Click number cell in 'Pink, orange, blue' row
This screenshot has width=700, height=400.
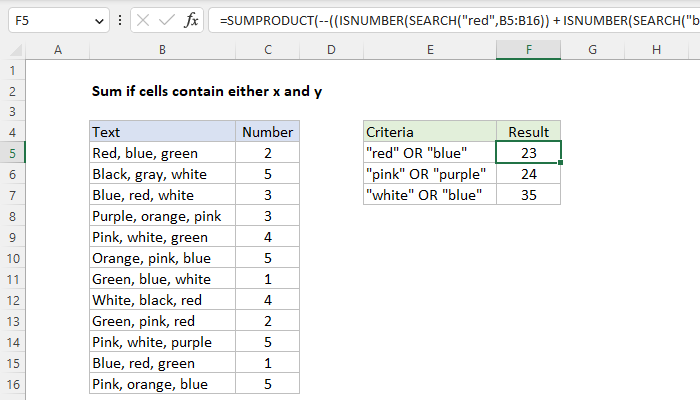click(x=267, y=384)
